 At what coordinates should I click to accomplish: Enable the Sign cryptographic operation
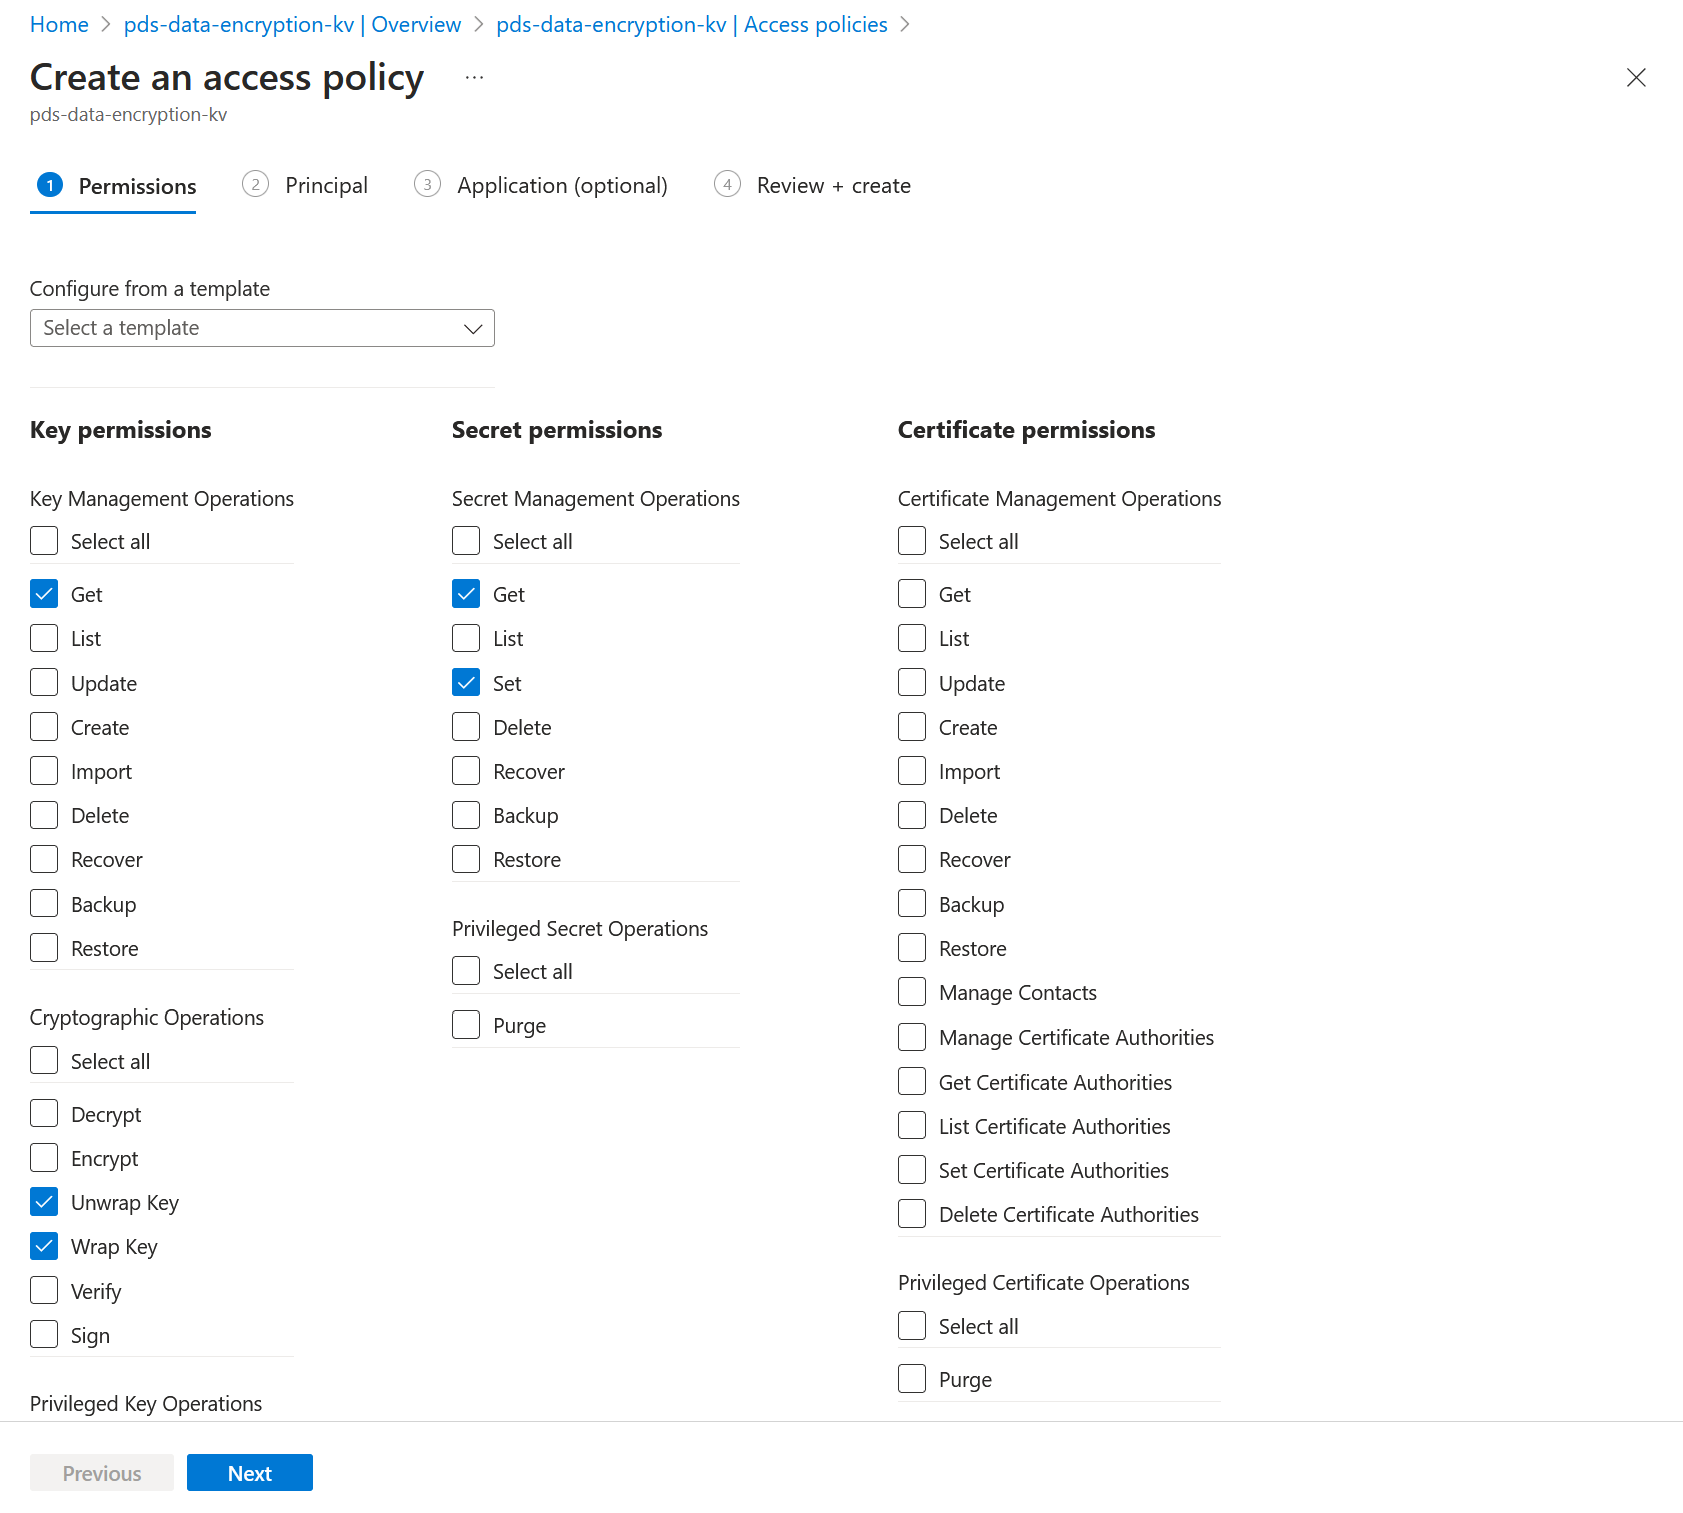[x=43, y=1334]
